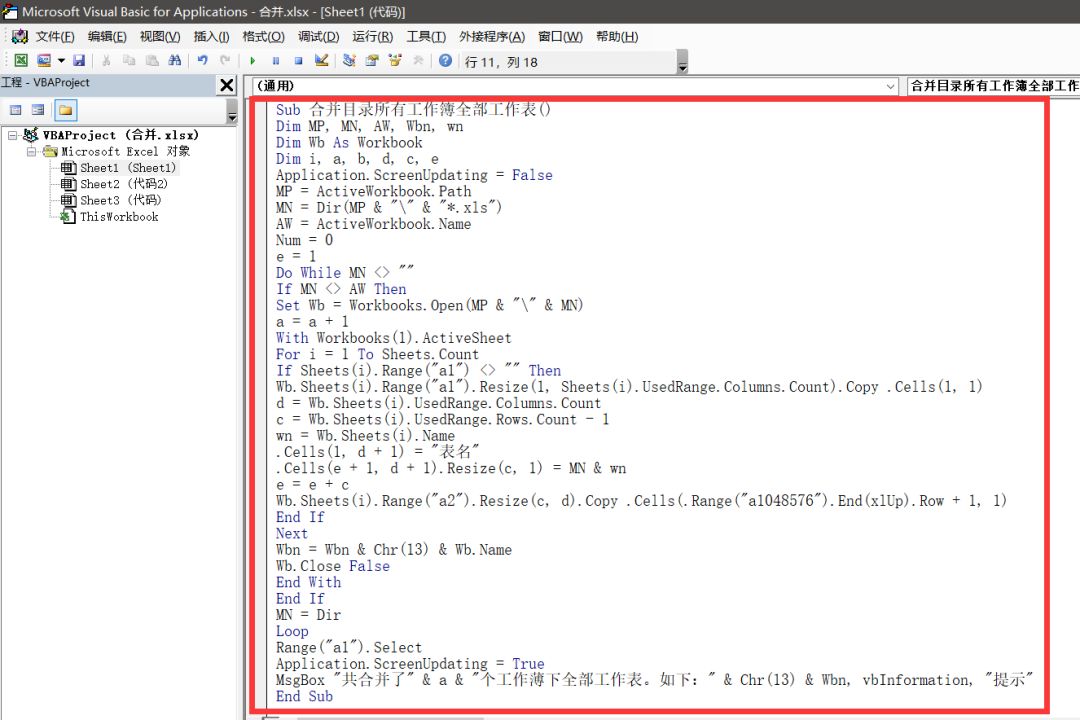Screen dimensions: 1080x720
Task: Open the 编辑(E) menu
Action: click(x=107, y=37)
